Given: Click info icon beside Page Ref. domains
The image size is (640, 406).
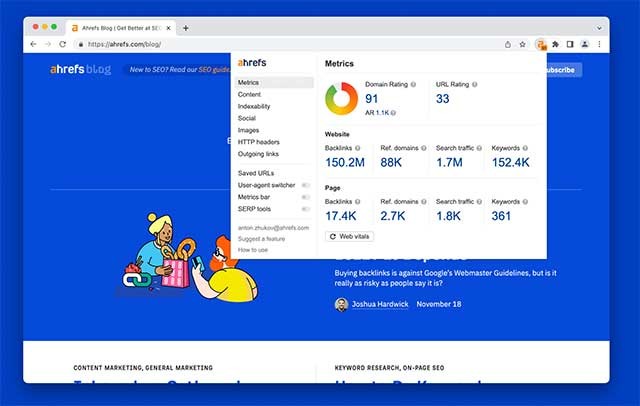Looking at the screenshot, I should click(424, 202).
